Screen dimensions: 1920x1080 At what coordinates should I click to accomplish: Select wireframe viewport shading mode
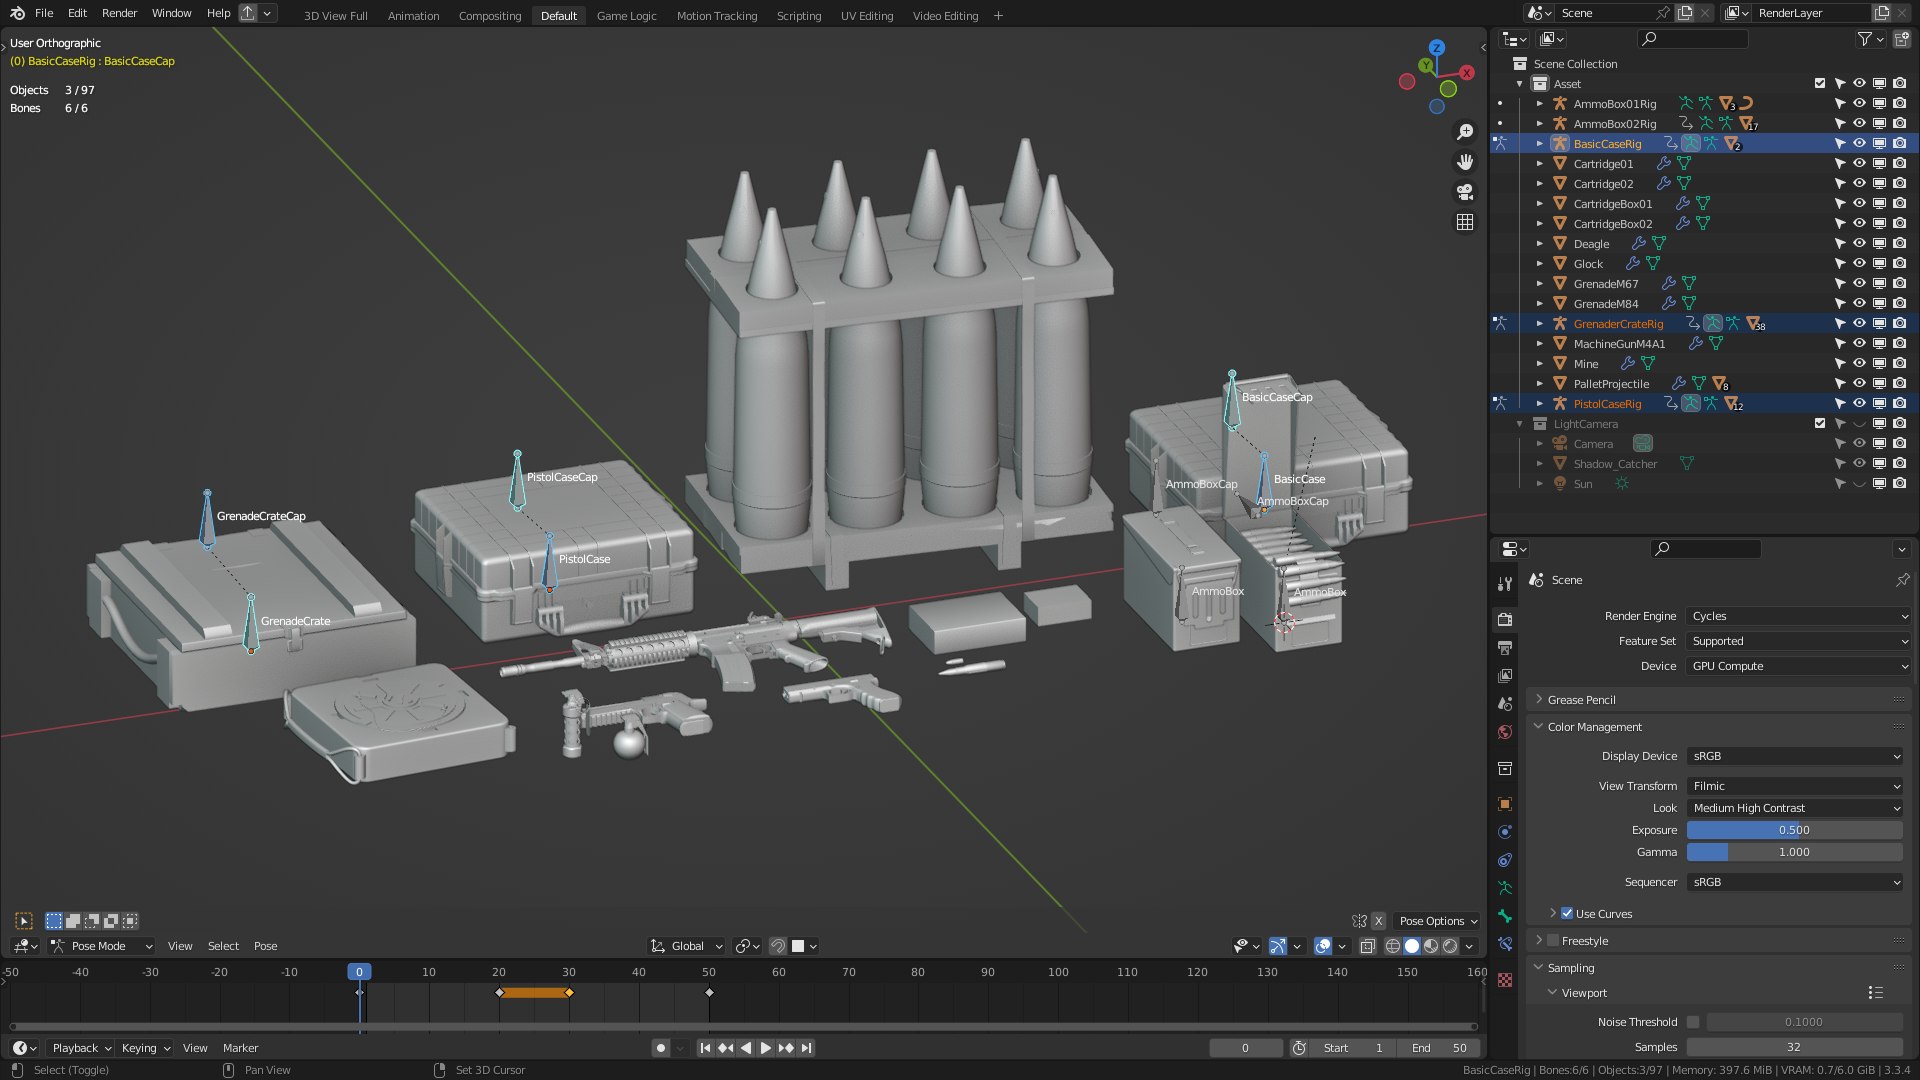pyautogui.click(x=1393, y=946)
